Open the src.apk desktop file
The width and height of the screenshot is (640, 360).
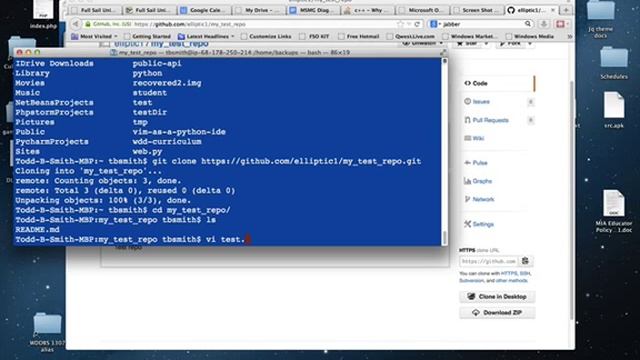[614, 110]
